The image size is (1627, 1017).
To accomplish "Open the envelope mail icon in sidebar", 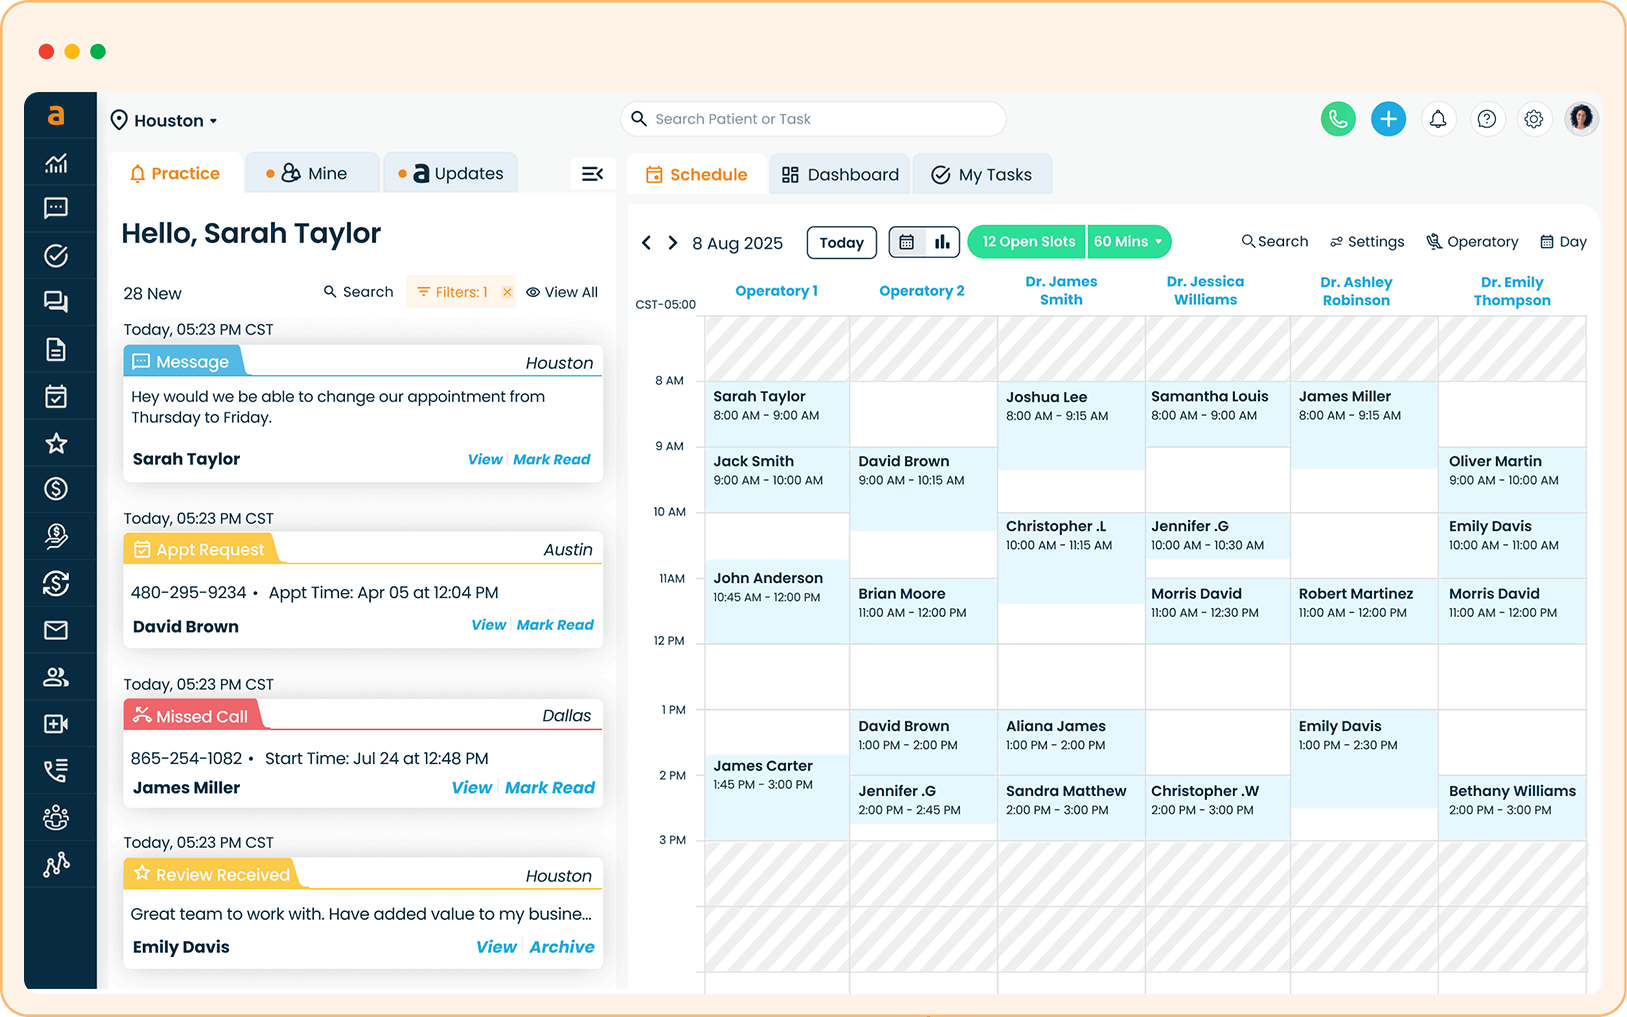I will [56, 630].
